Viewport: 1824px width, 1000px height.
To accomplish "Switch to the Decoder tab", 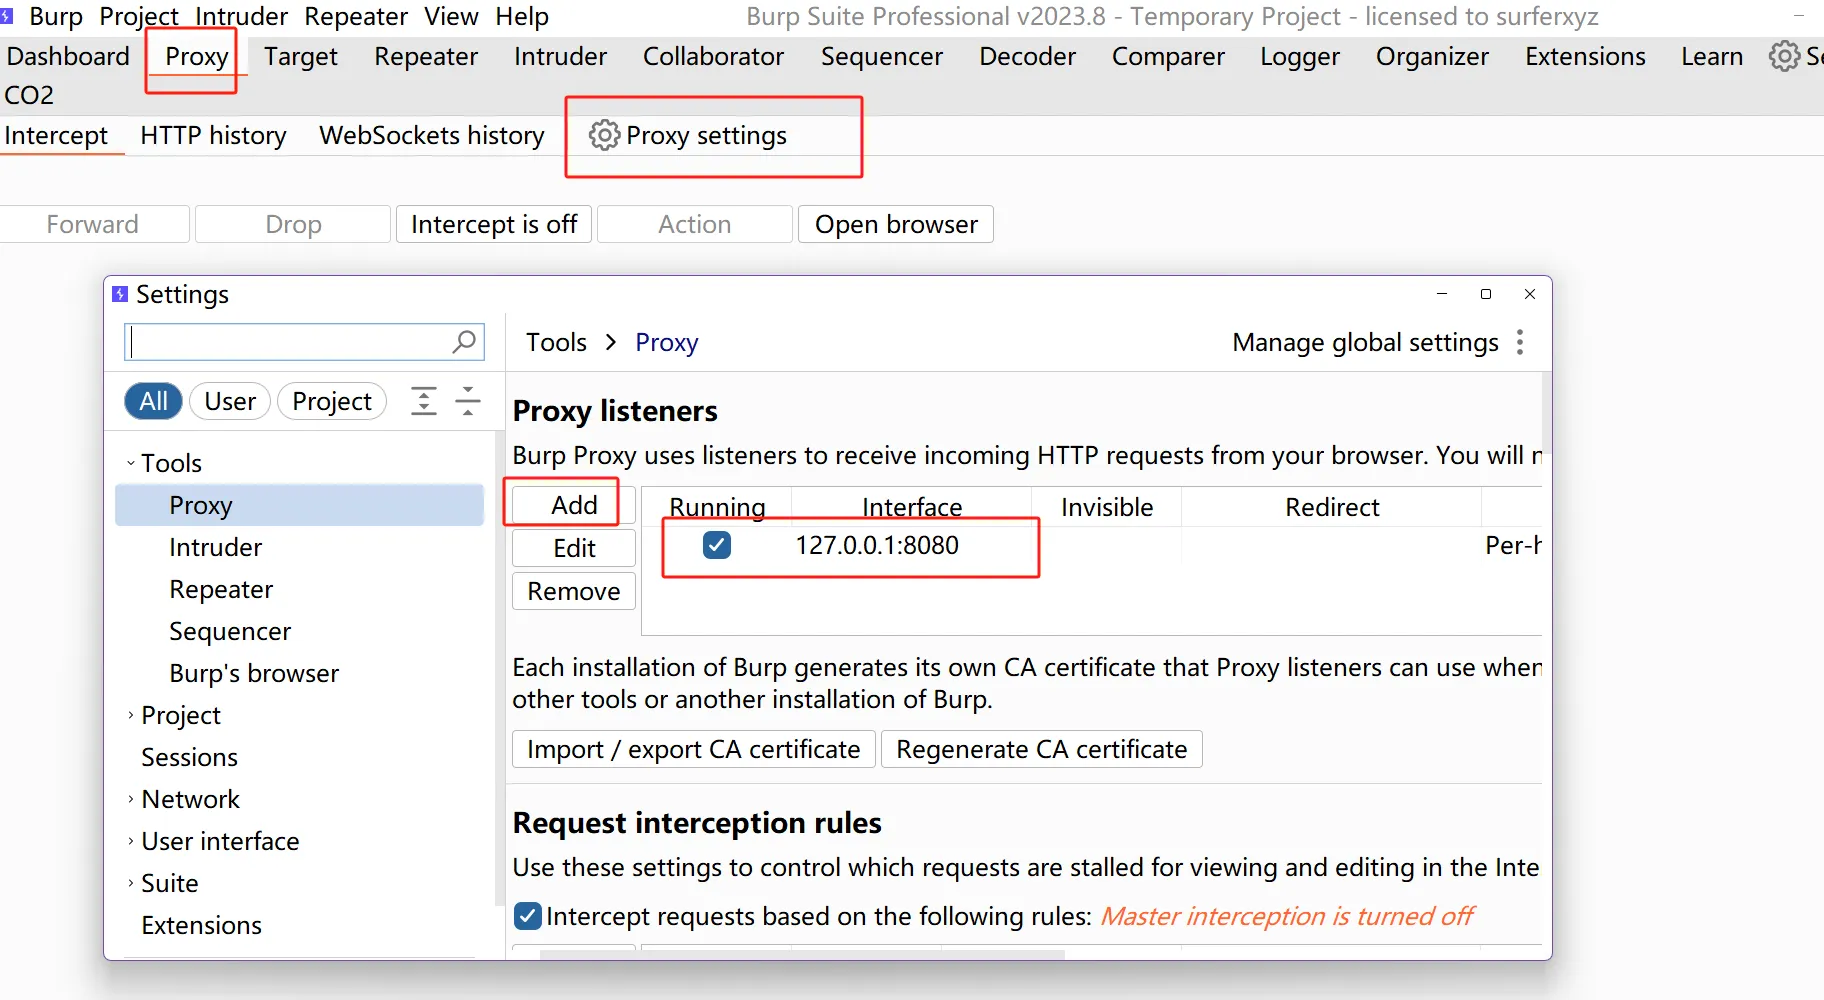I will click(x=1027, y=56).
